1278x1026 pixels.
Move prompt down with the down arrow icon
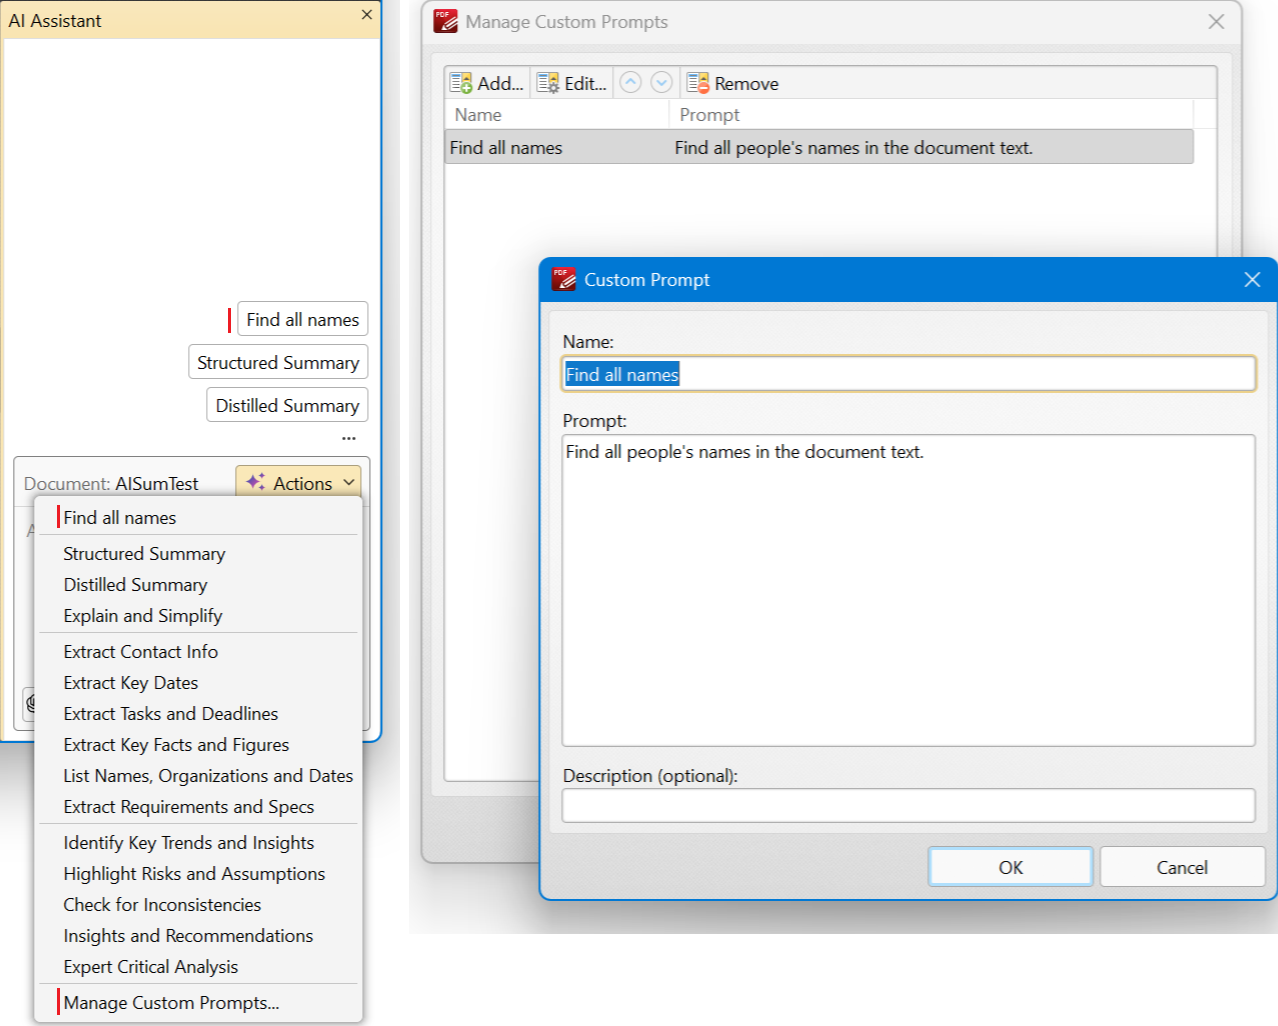[661, 82]
